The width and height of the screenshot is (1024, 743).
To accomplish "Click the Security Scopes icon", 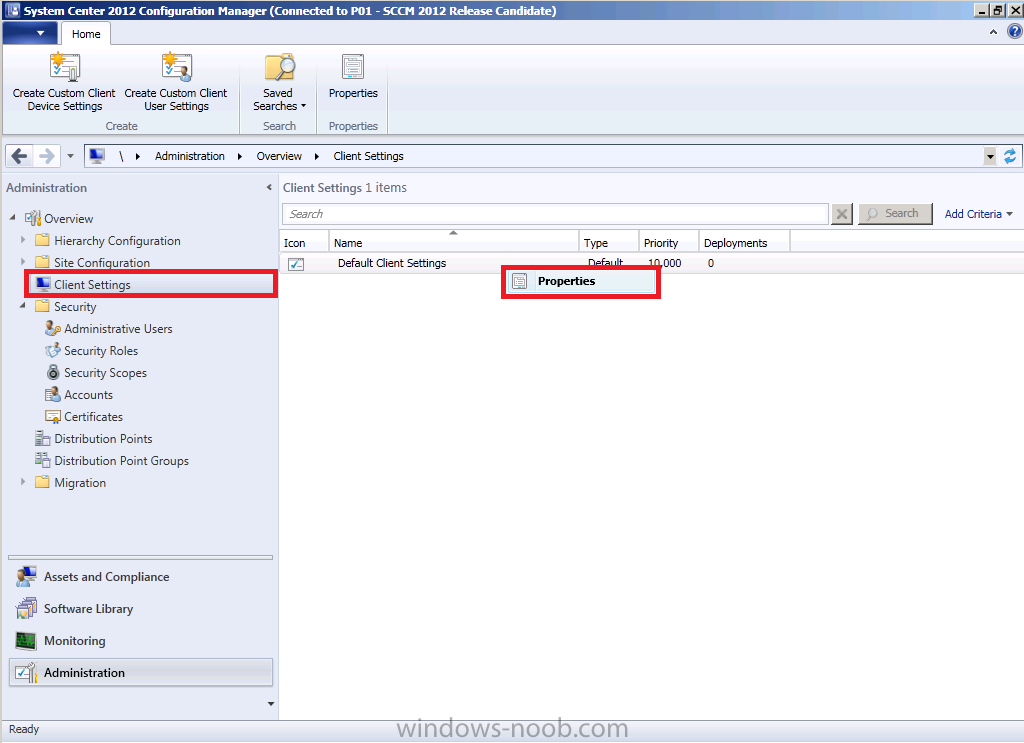I will point(53,372).
